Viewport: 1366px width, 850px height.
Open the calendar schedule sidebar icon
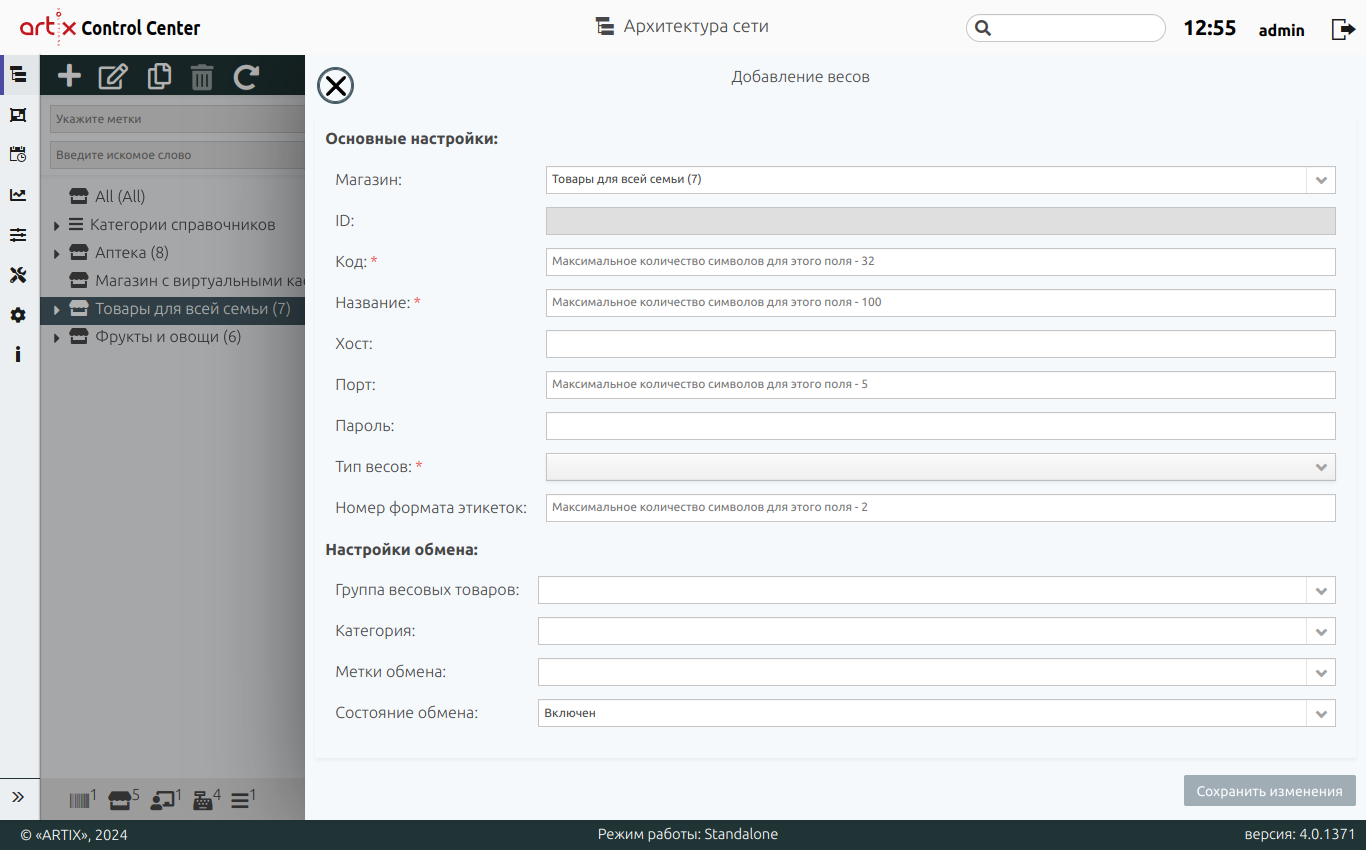click(18, 154)
